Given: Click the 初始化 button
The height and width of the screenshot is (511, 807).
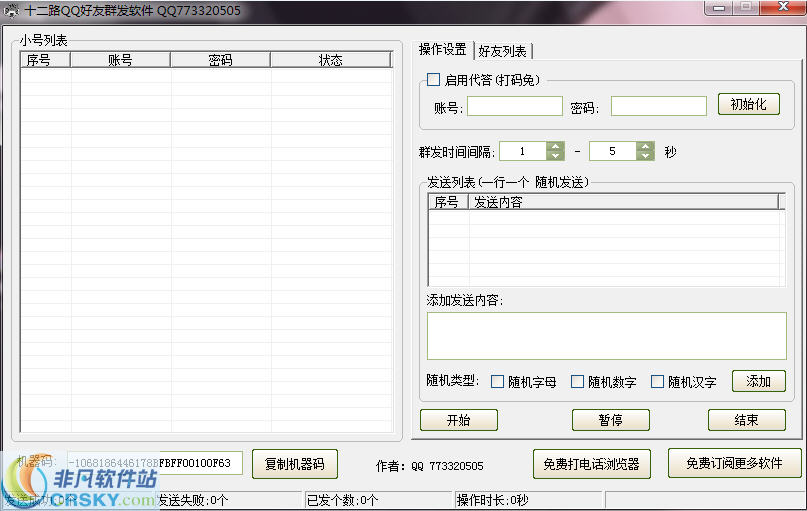Looking at the screenshot, I should point(749,104).
